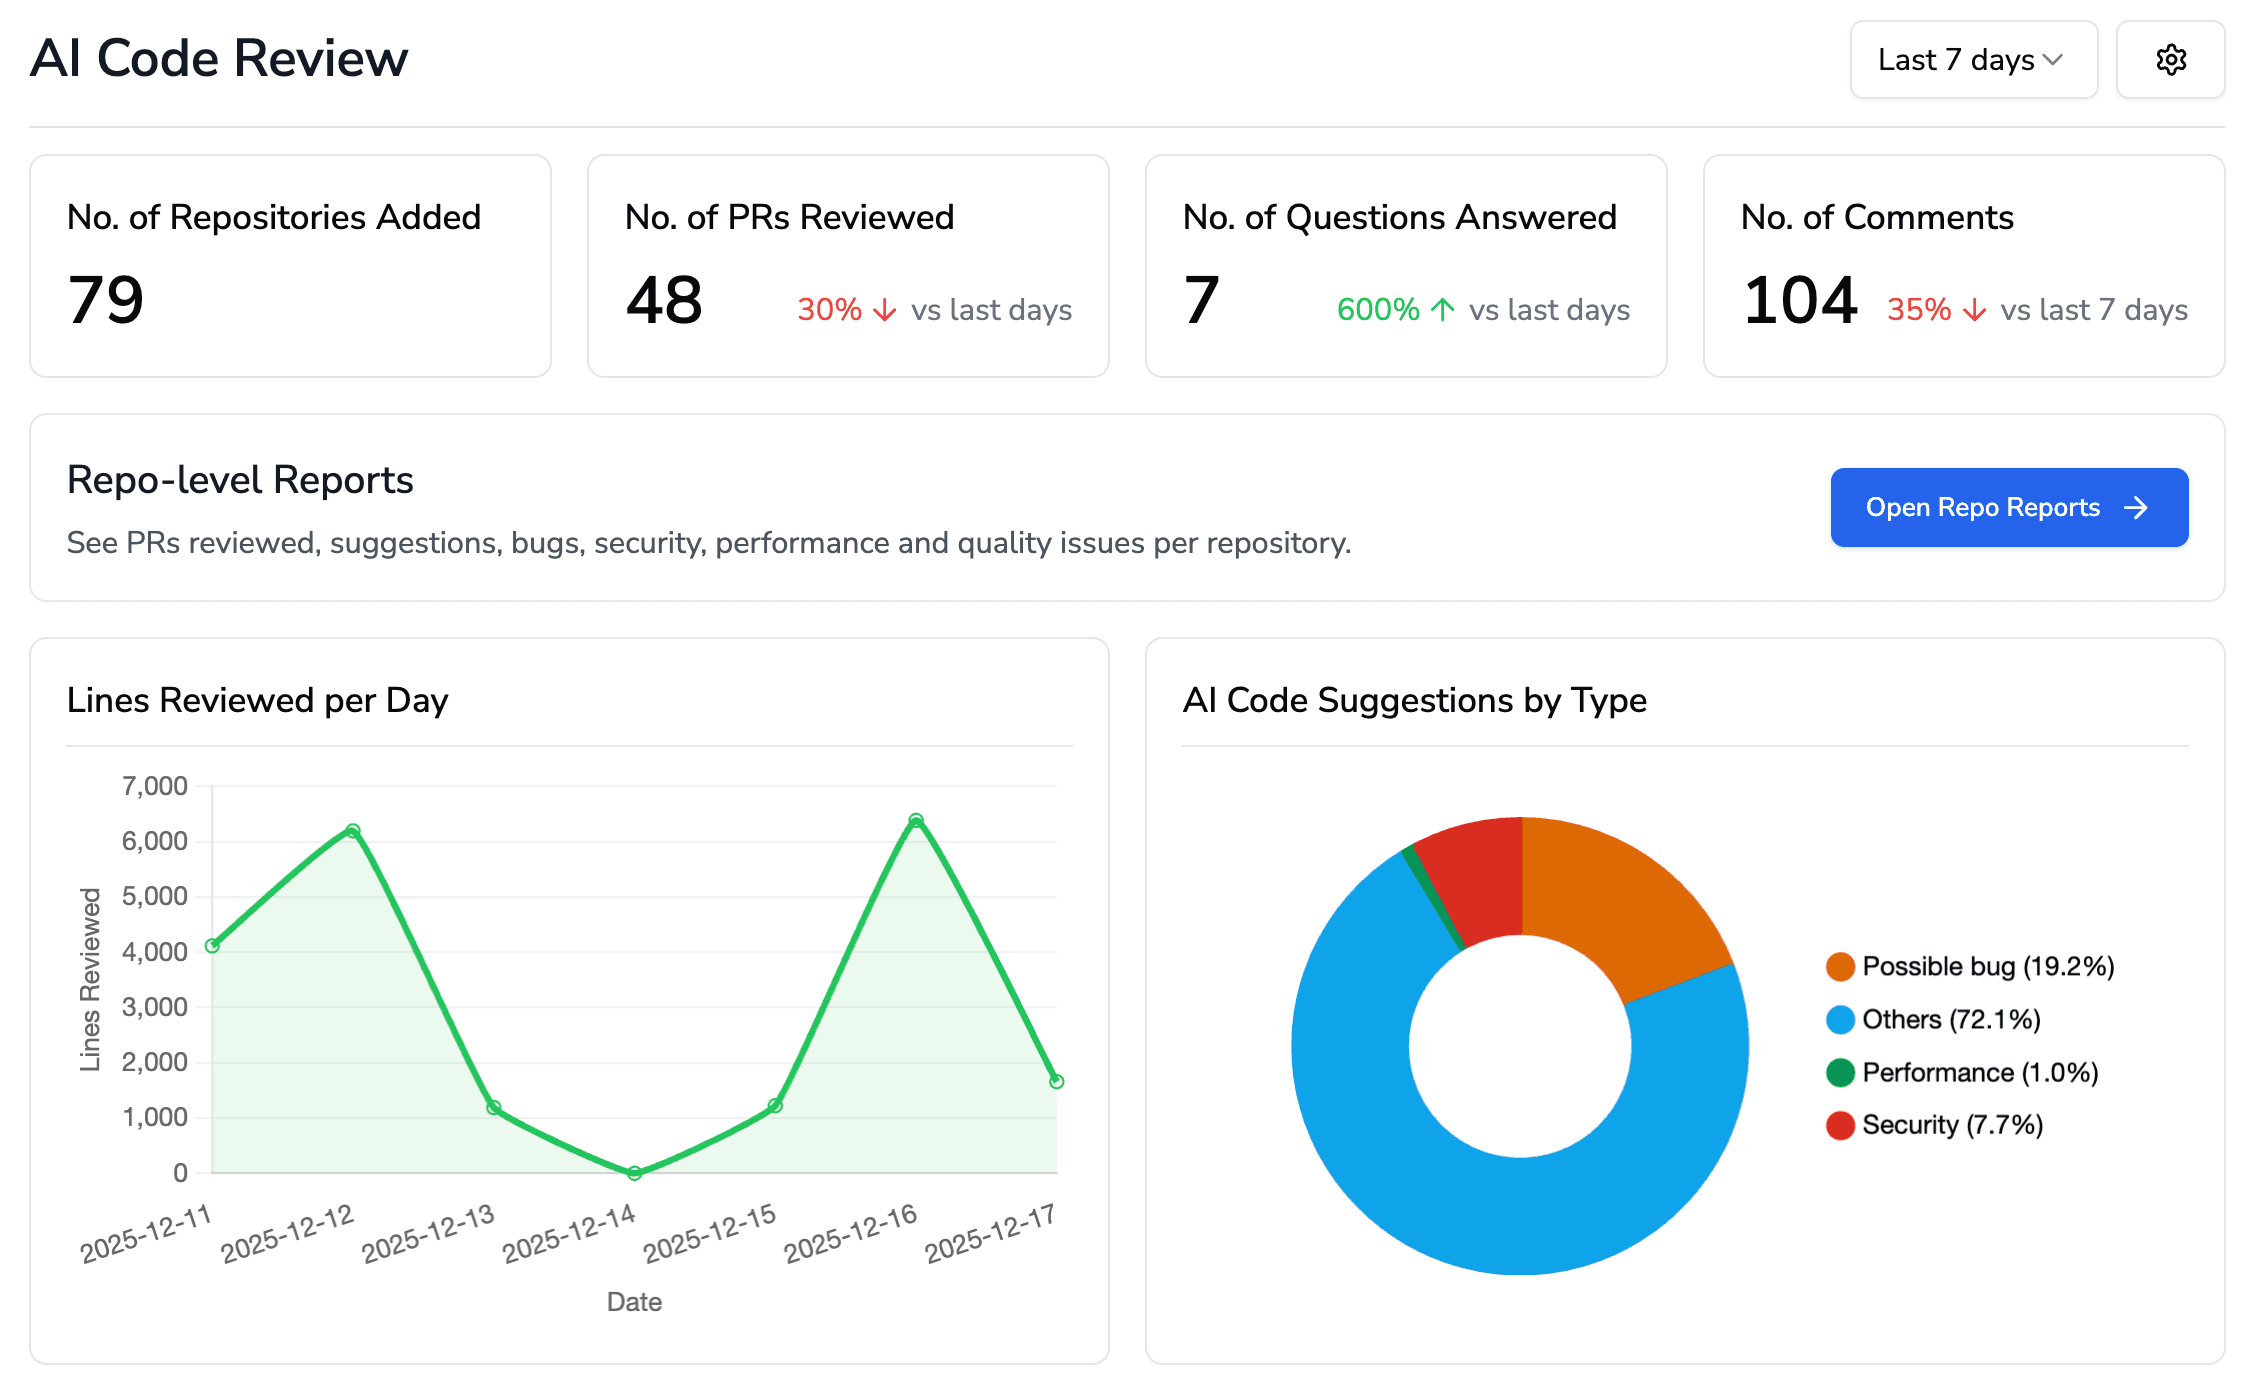
Task: Click the red Security donut segment
Action: point(1478,880)
